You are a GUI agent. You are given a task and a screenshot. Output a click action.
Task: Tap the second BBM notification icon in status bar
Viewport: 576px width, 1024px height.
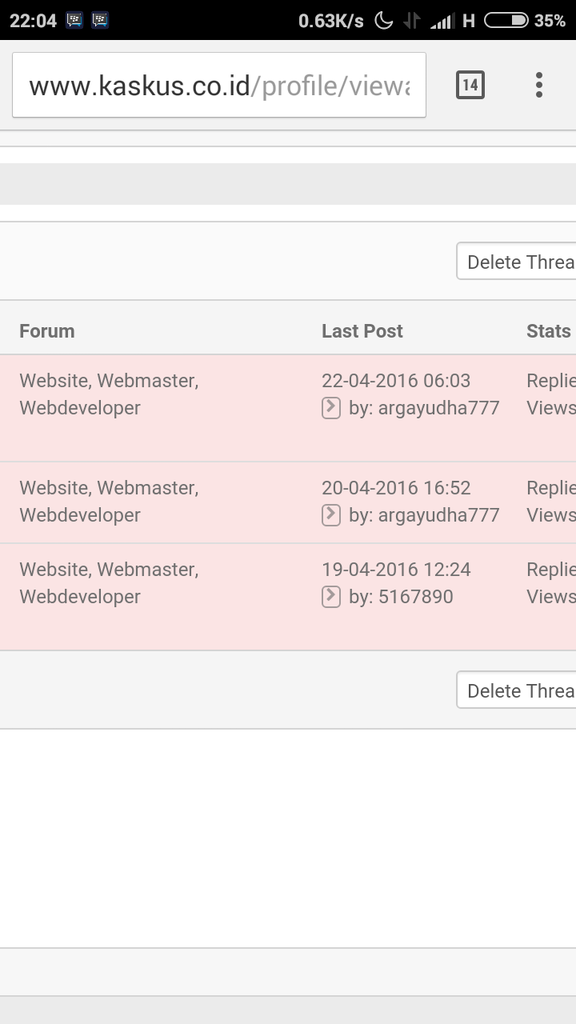point(100,20)
